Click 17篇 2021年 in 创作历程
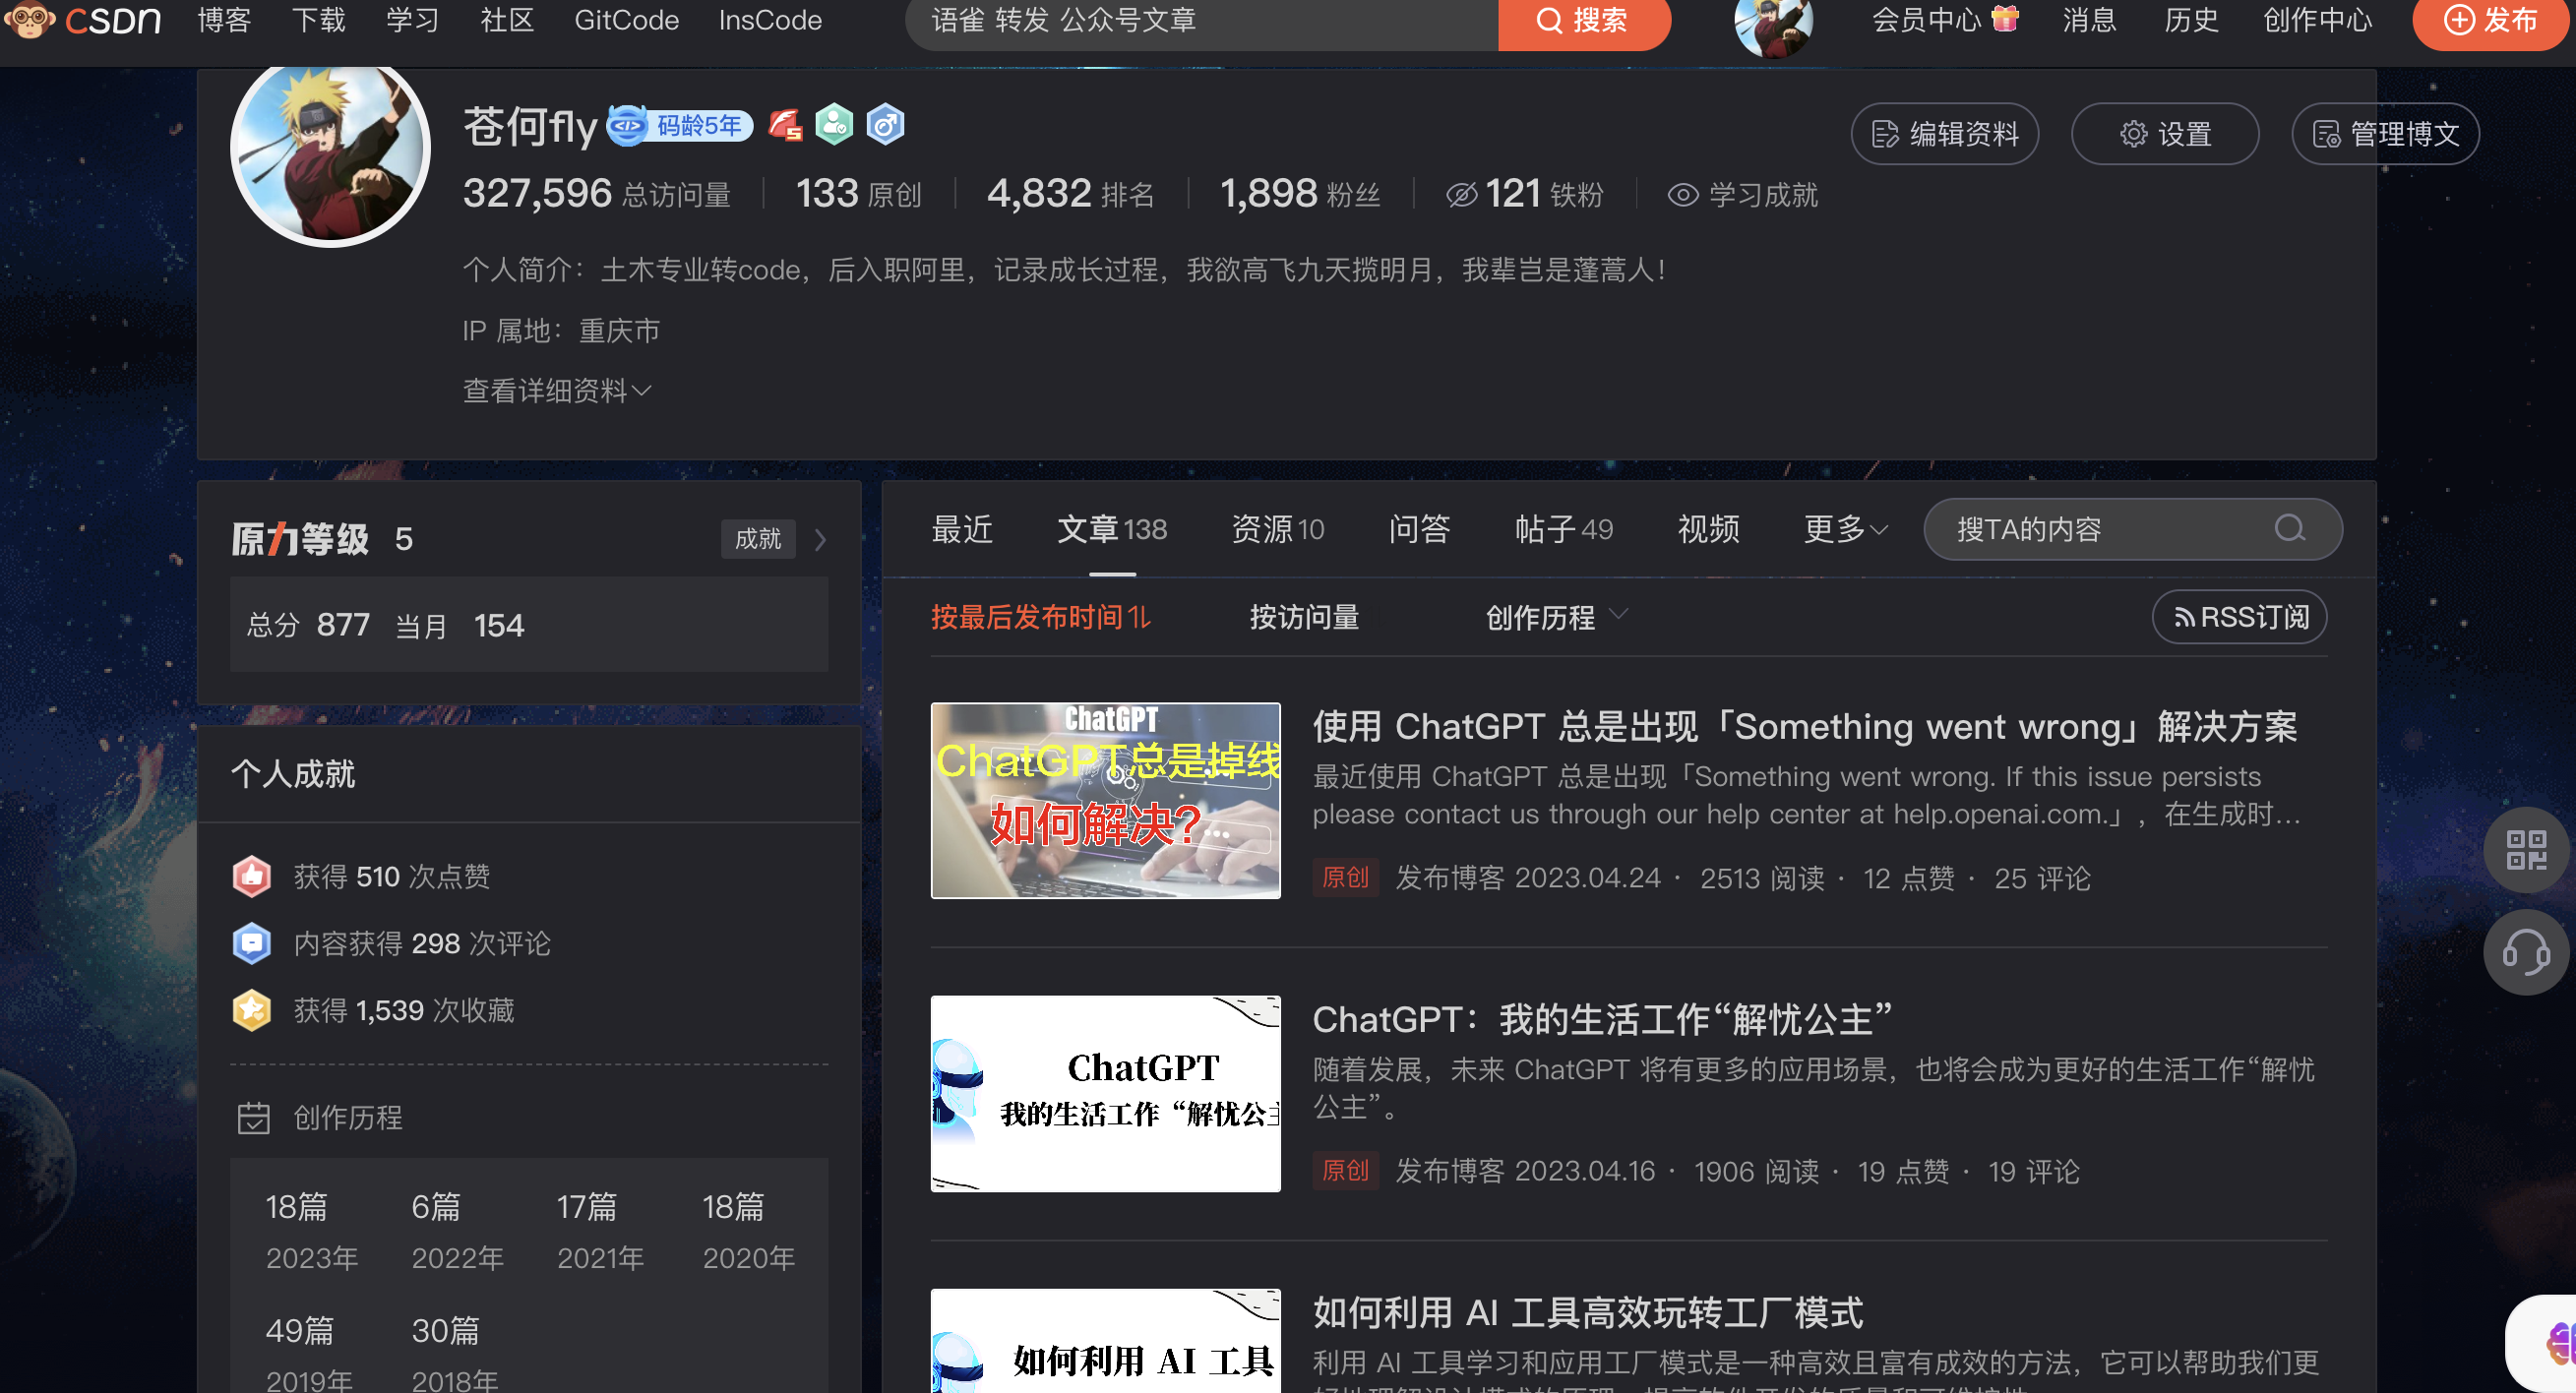2576x1393 pixels. click(x=600, y=1232)
